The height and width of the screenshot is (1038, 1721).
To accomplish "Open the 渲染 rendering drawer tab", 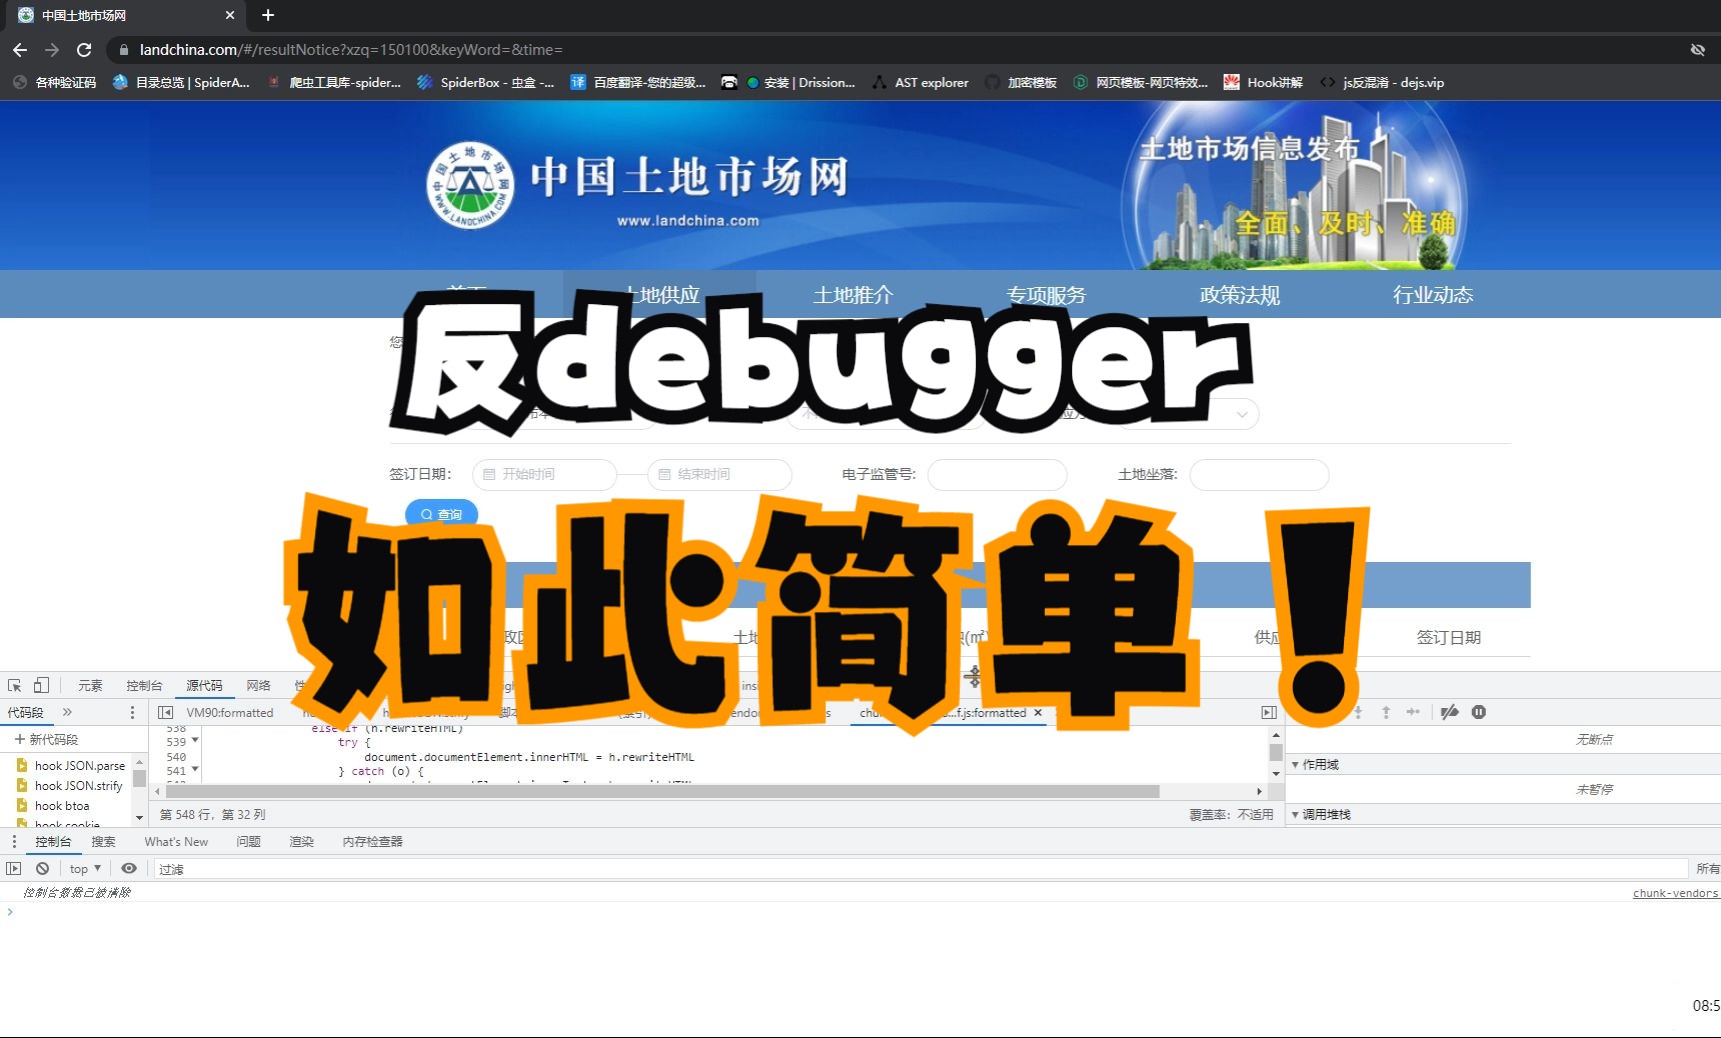I will 301,842.
